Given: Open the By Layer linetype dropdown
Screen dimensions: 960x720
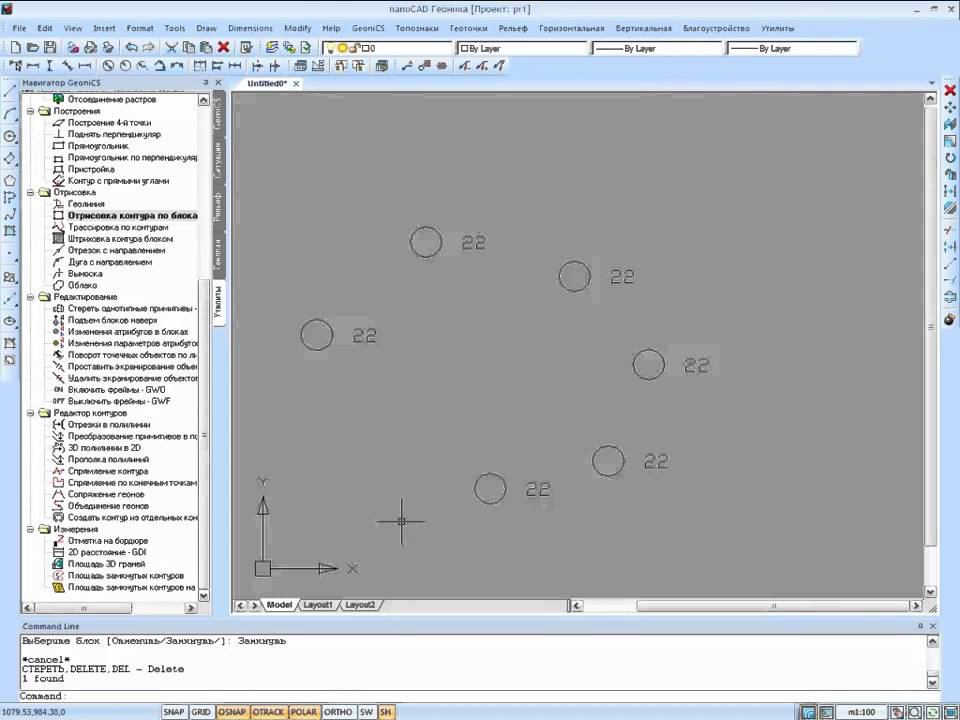Looking at the screenshot, I should [x=658, y=48].
